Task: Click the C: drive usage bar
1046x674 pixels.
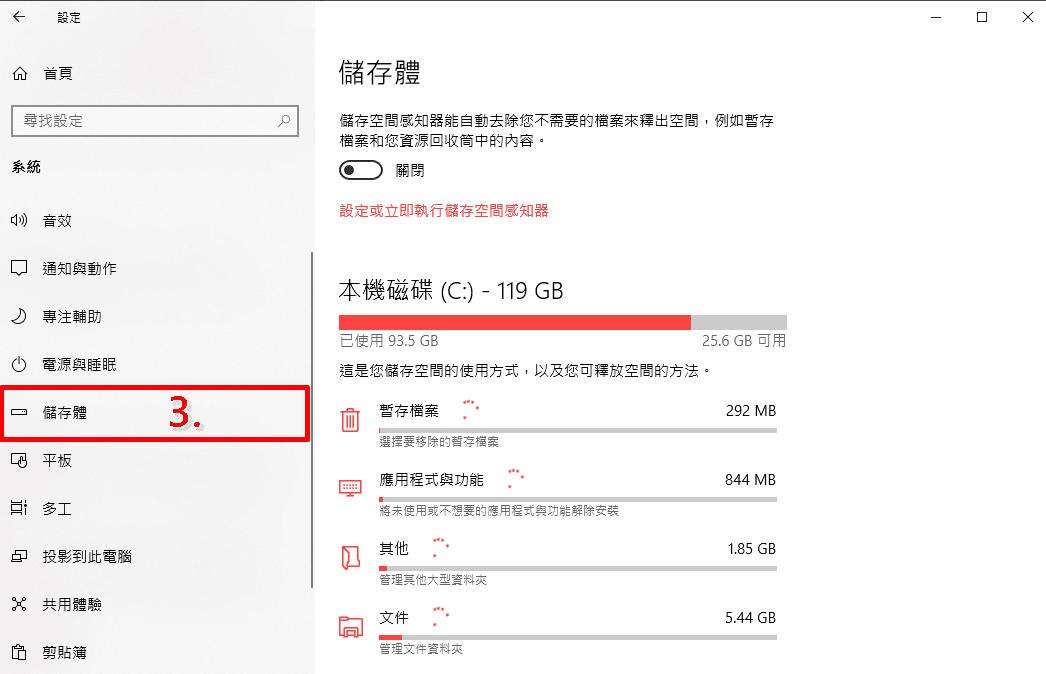Action: tap(562, 322)
